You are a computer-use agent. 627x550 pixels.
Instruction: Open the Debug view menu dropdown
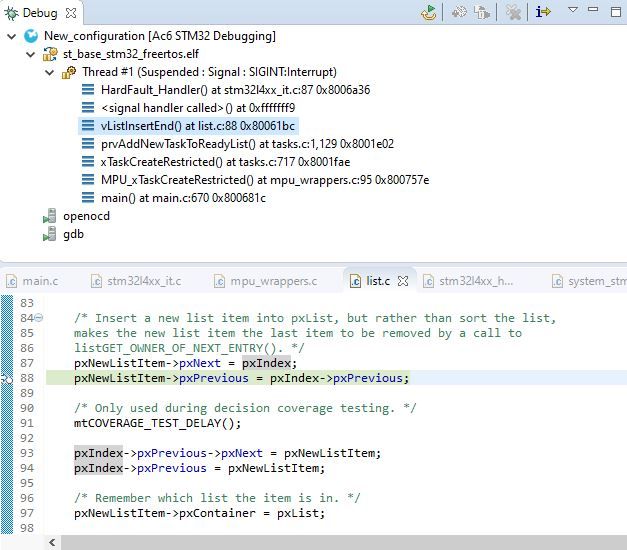click(573, 10)
